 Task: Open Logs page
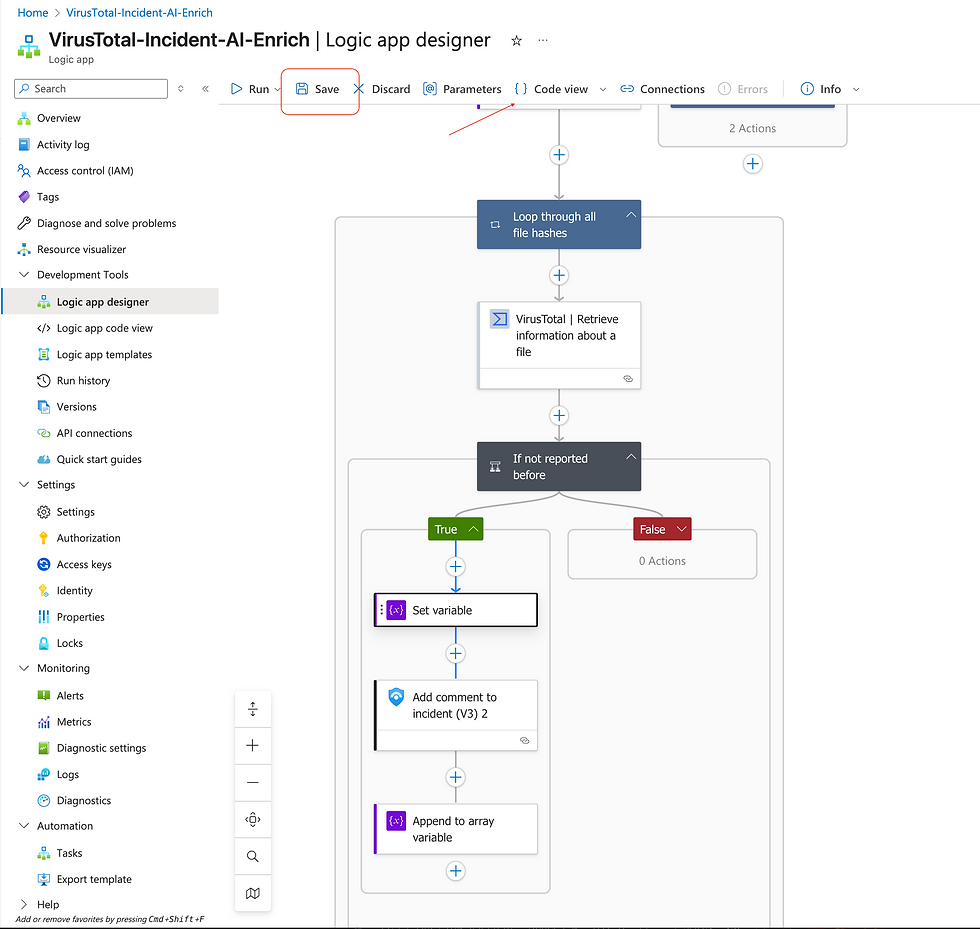click(x=68, y=775)
